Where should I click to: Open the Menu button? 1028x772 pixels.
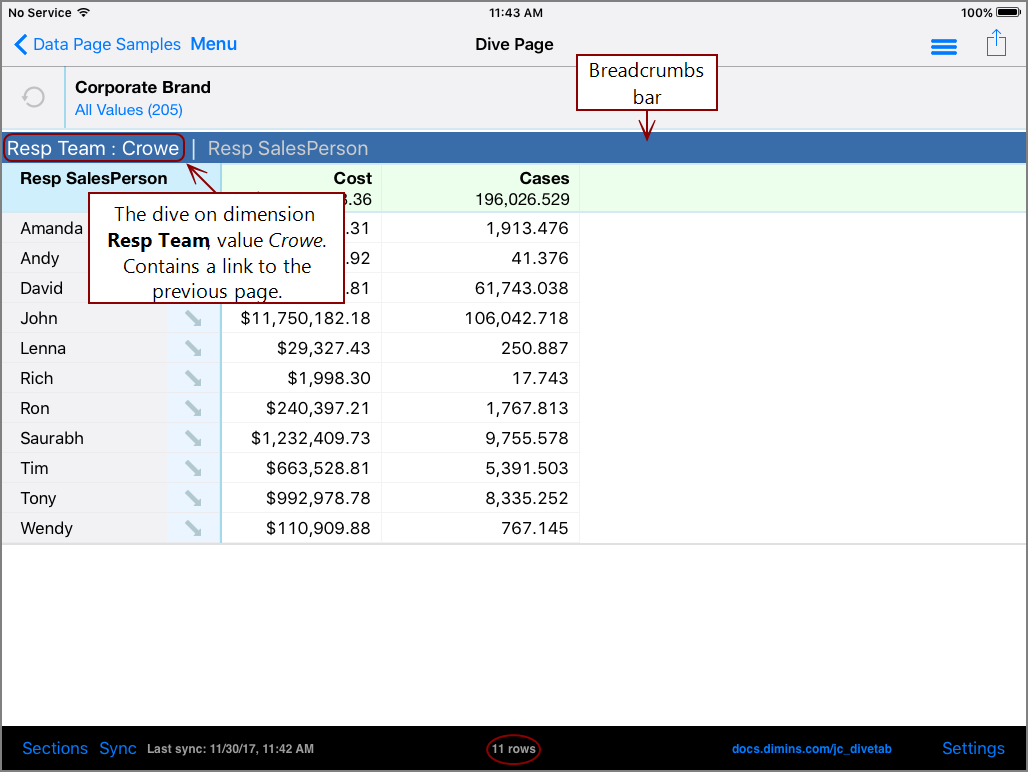(213, 45)
